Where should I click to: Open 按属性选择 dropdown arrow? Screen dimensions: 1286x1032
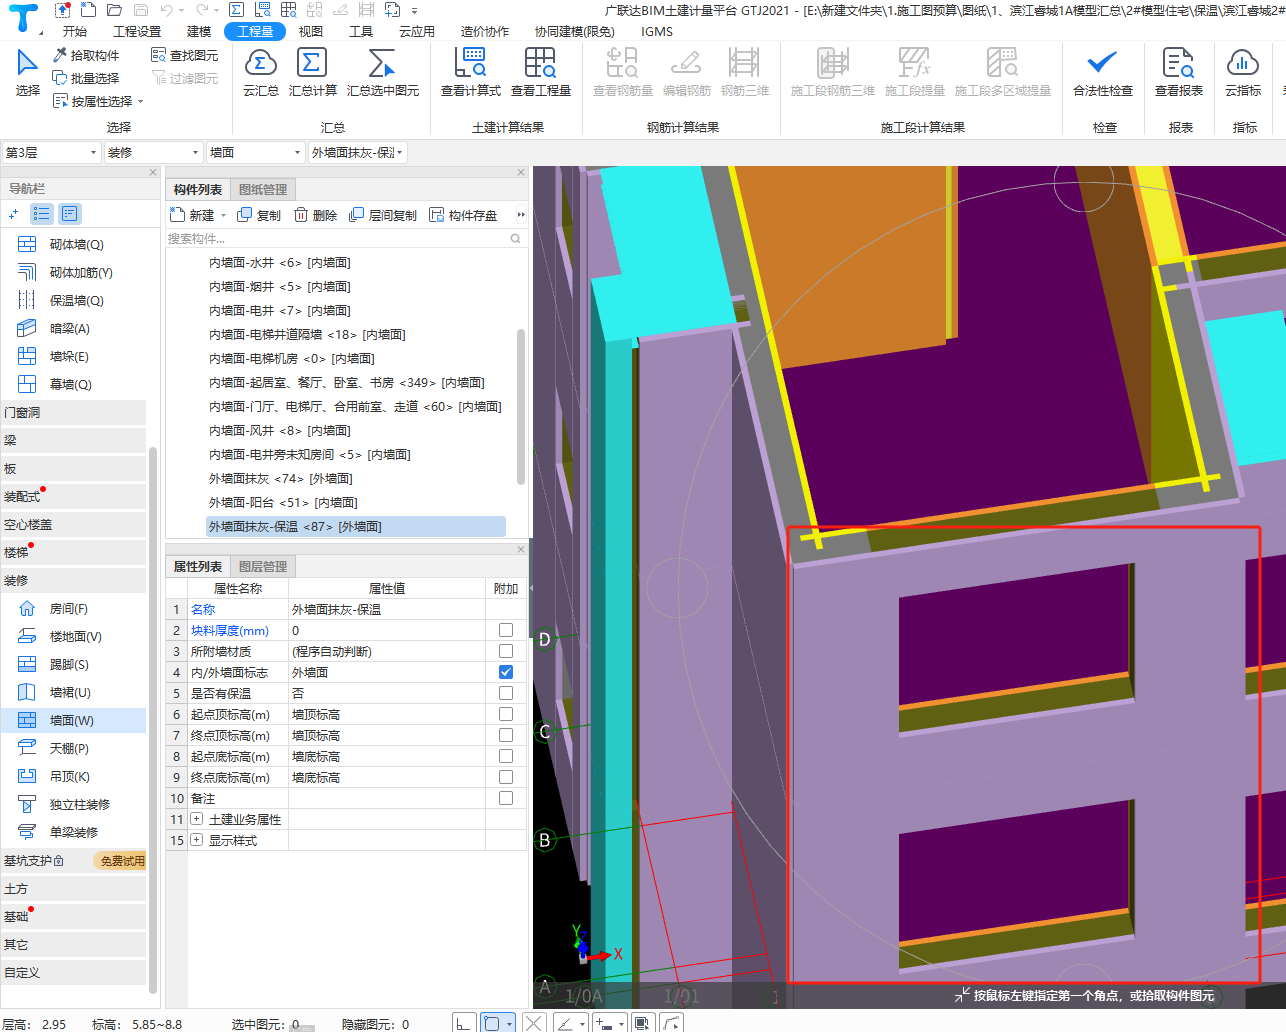(x=141, y=101)
